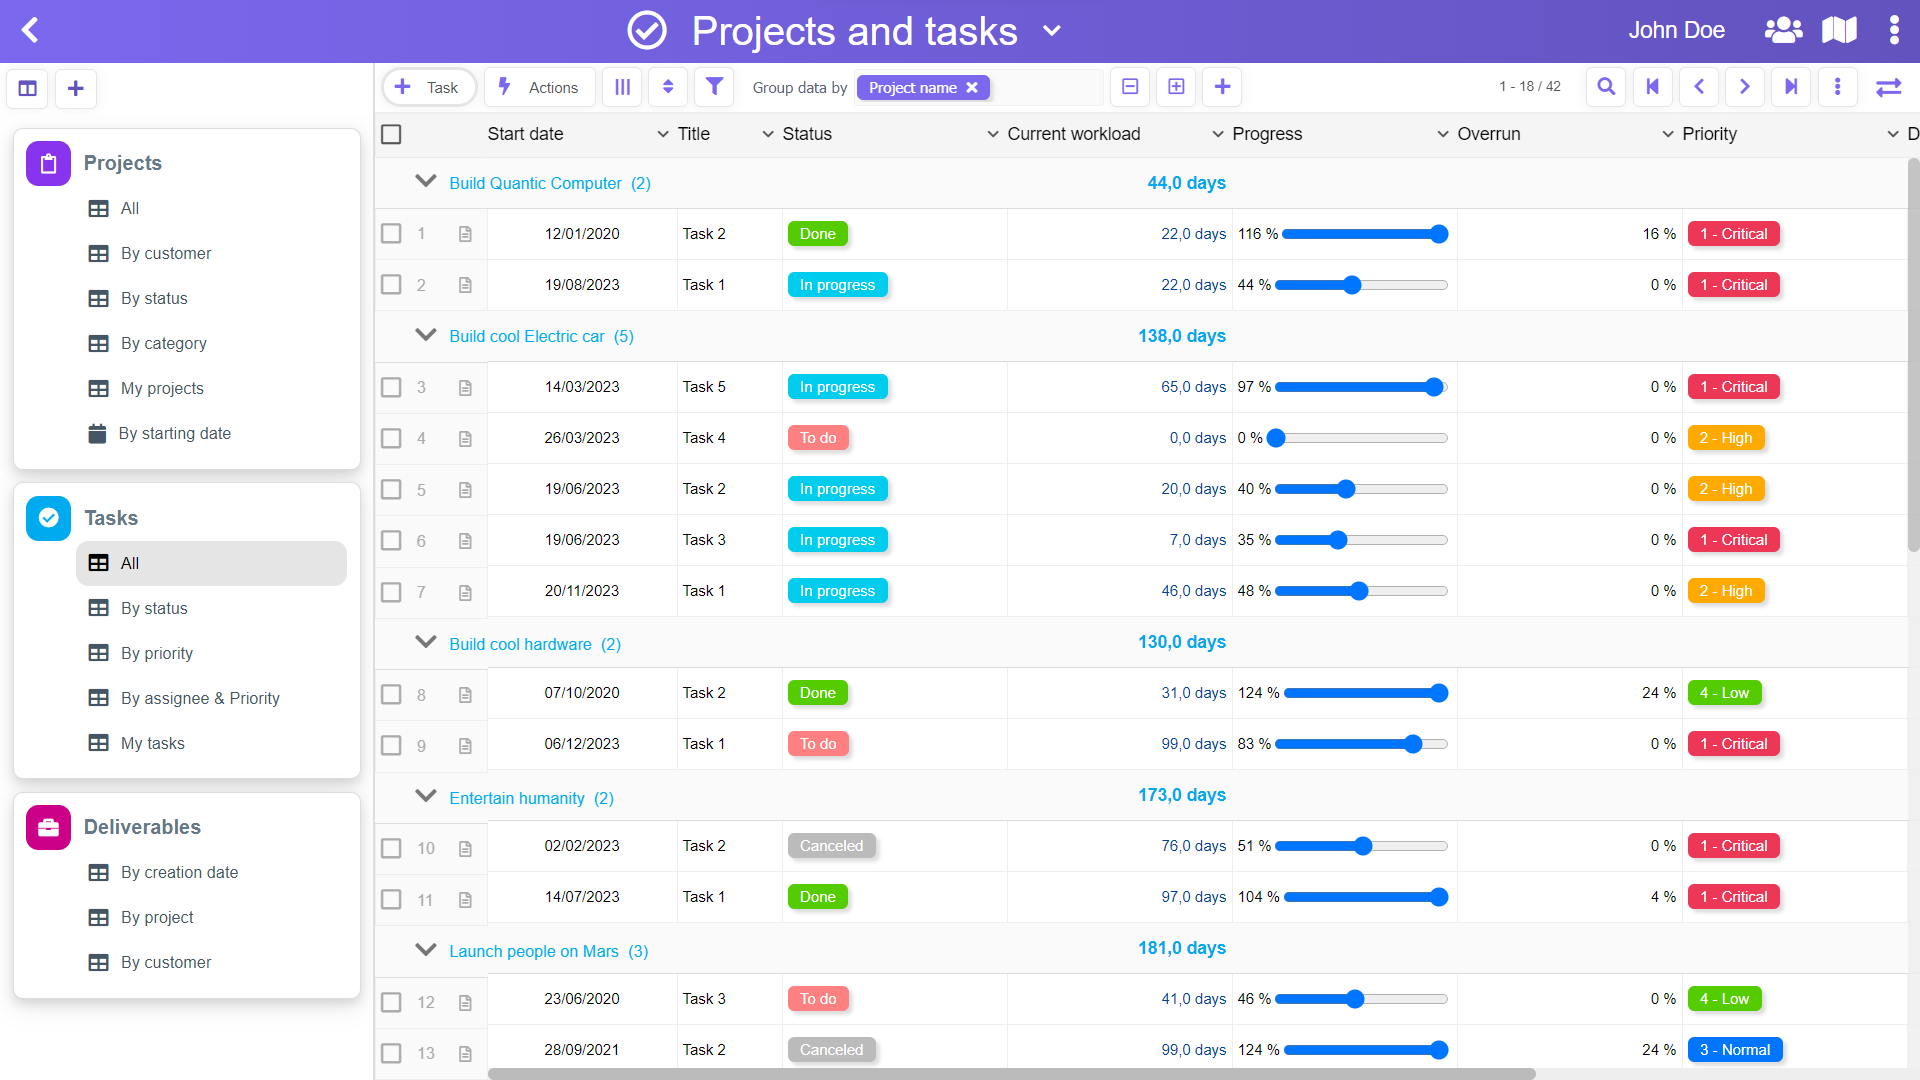Open Tasks By priority view
This screenshot has height=1080, width=1920.
156,653
